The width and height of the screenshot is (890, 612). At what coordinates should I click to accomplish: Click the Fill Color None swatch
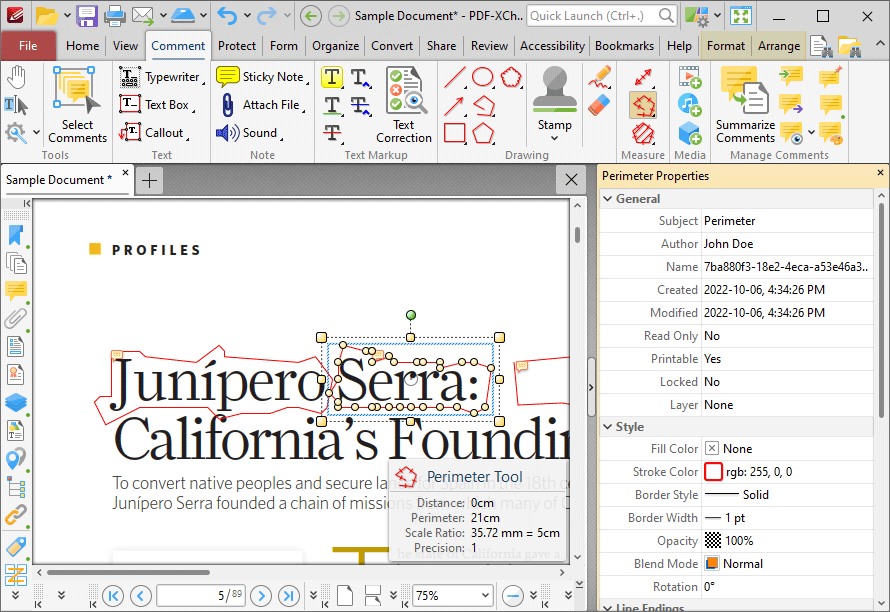[x=712, y=448]
